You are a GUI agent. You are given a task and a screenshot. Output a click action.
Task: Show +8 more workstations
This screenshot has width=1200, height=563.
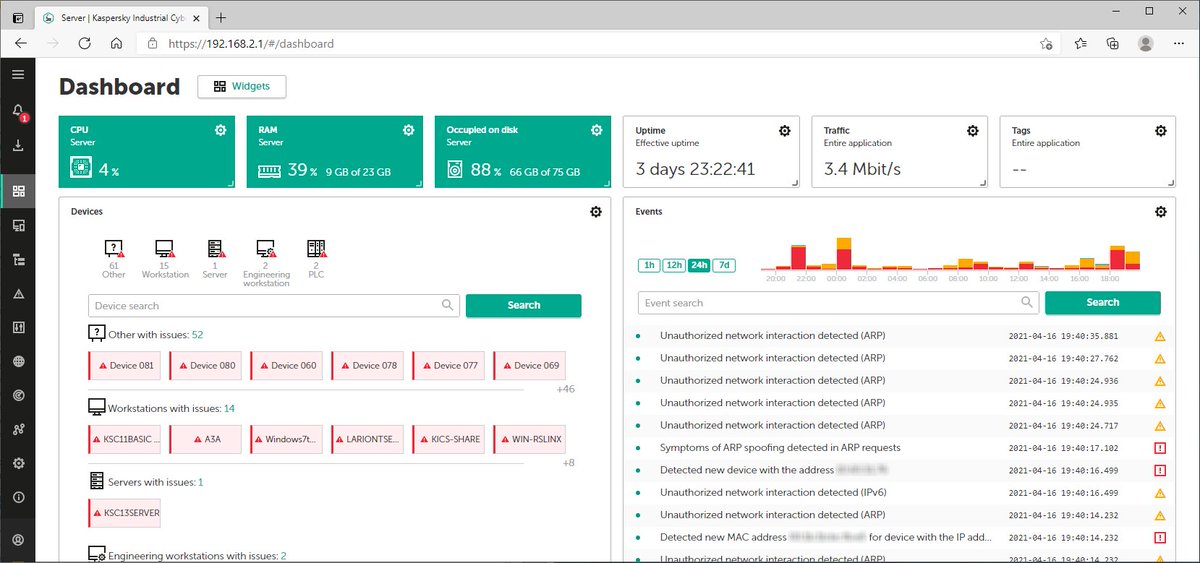pos(568,463)
